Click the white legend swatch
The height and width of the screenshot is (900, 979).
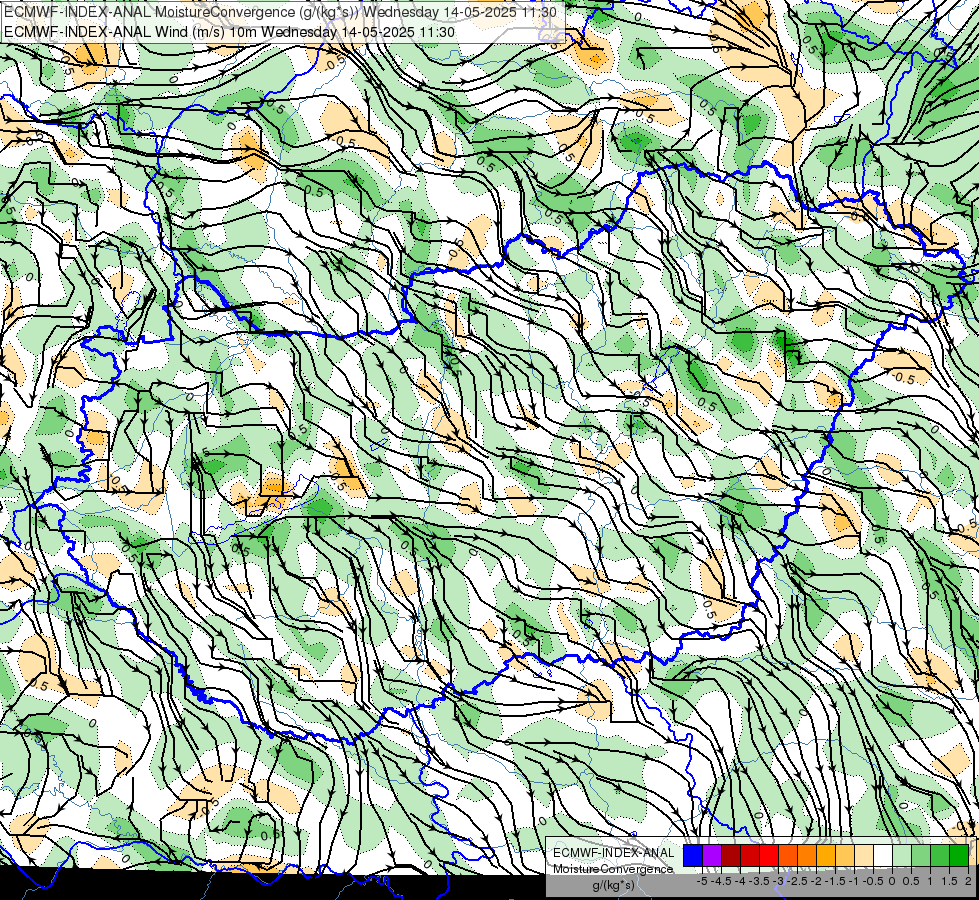click(883, 856)
